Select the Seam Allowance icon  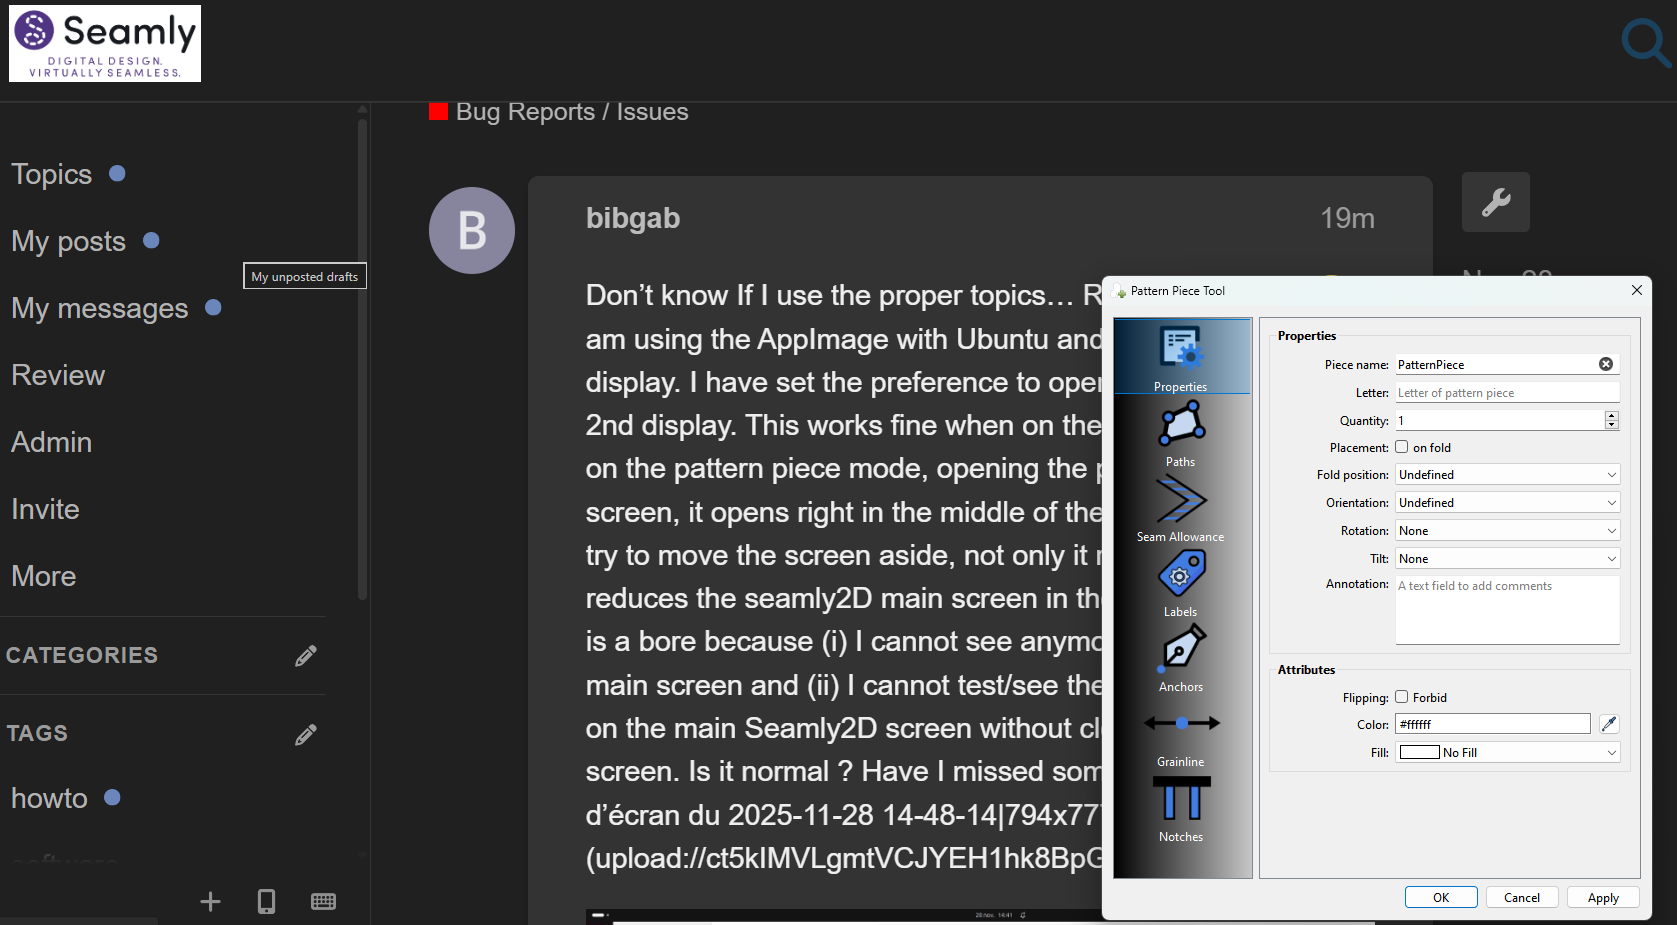(x=1181, y=500)
